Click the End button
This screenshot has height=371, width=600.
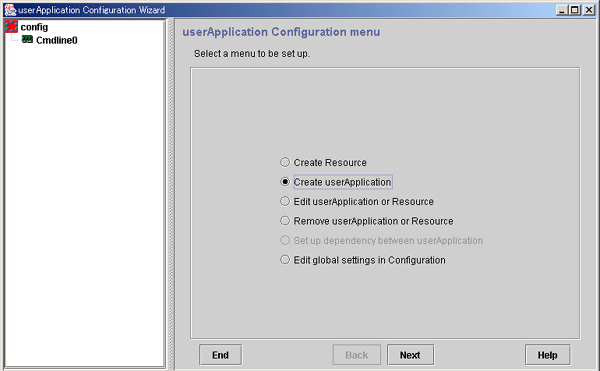(220, 355)
